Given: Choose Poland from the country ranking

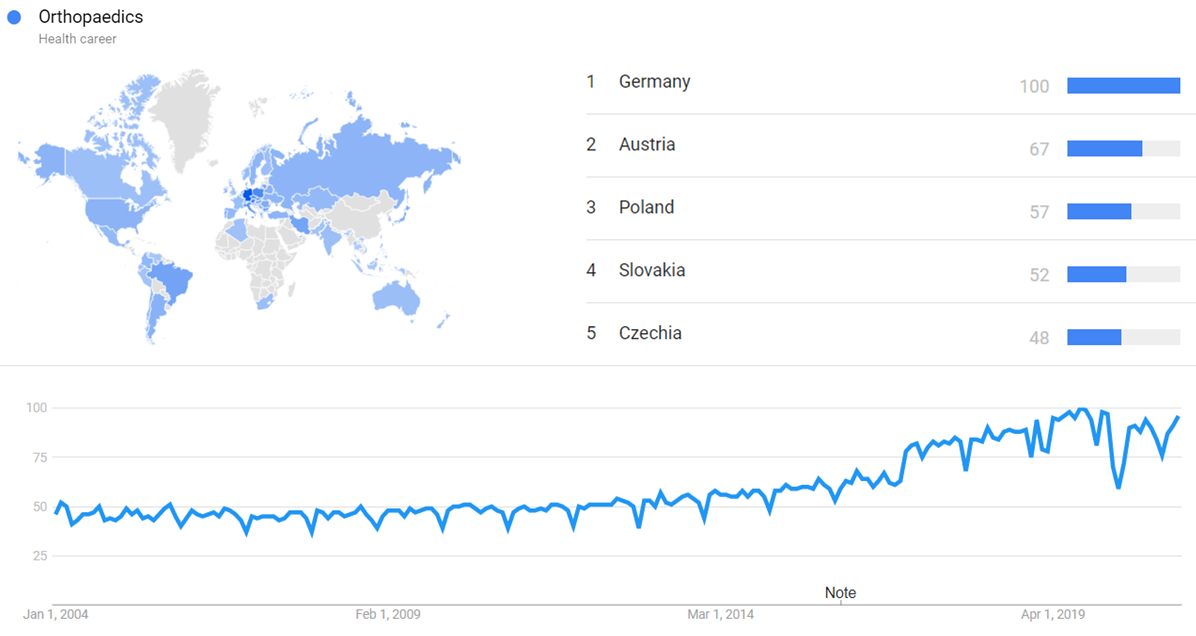Looking at the screenshot, I should pyautogui.click(x=646, y=208).
